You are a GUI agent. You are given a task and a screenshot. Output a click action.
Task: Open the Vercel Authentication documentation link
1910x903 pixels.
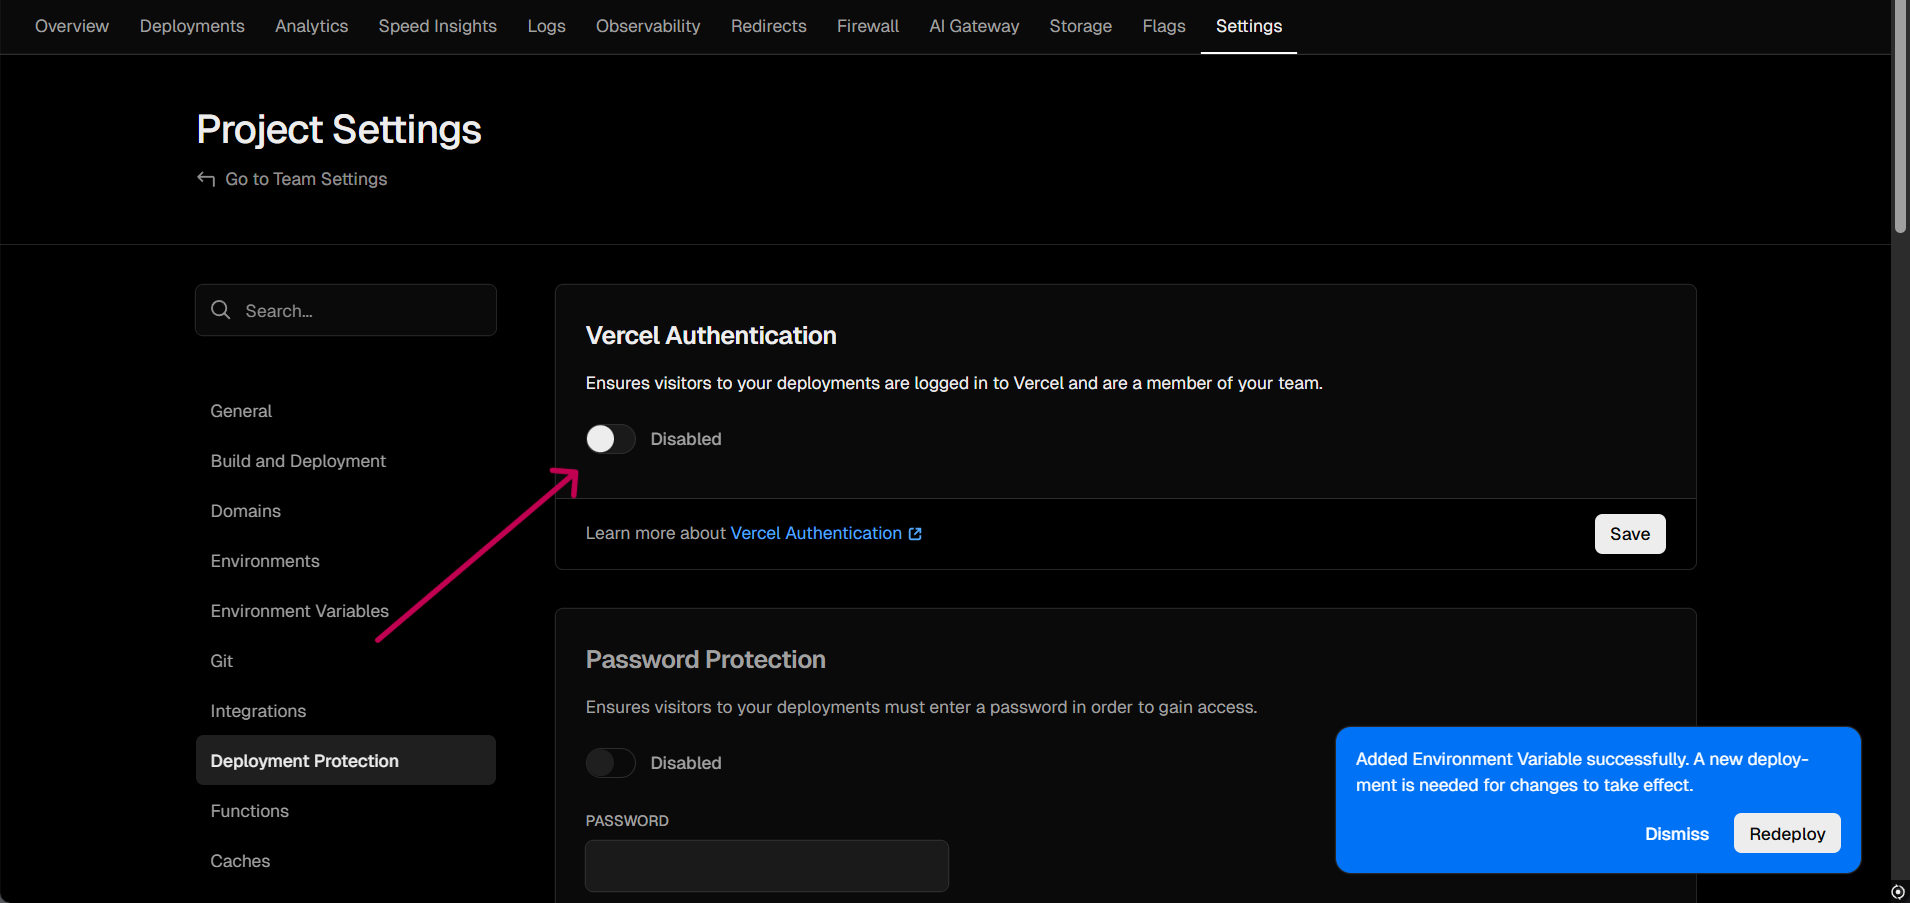pos(816,534)
